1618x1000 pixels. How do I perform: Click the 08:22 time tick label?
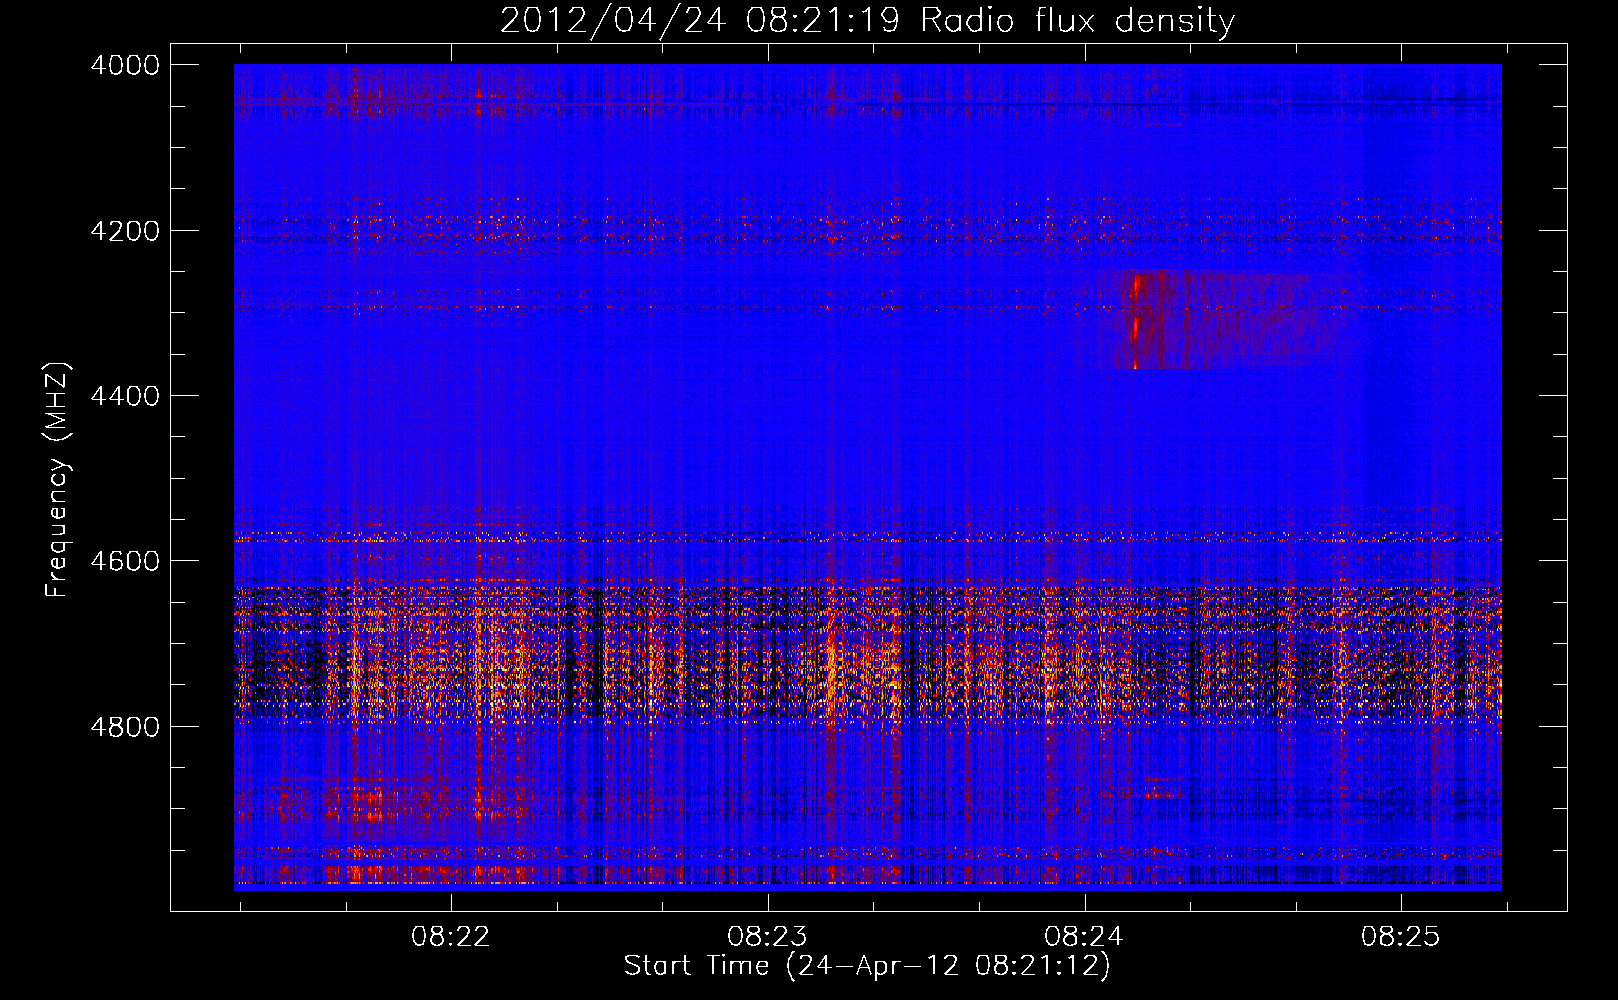coord(451,936)
